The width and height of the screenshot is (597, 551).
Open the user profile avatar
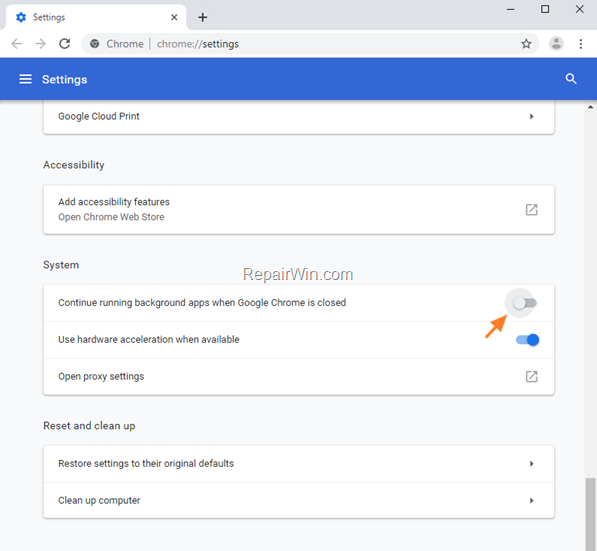556,43
